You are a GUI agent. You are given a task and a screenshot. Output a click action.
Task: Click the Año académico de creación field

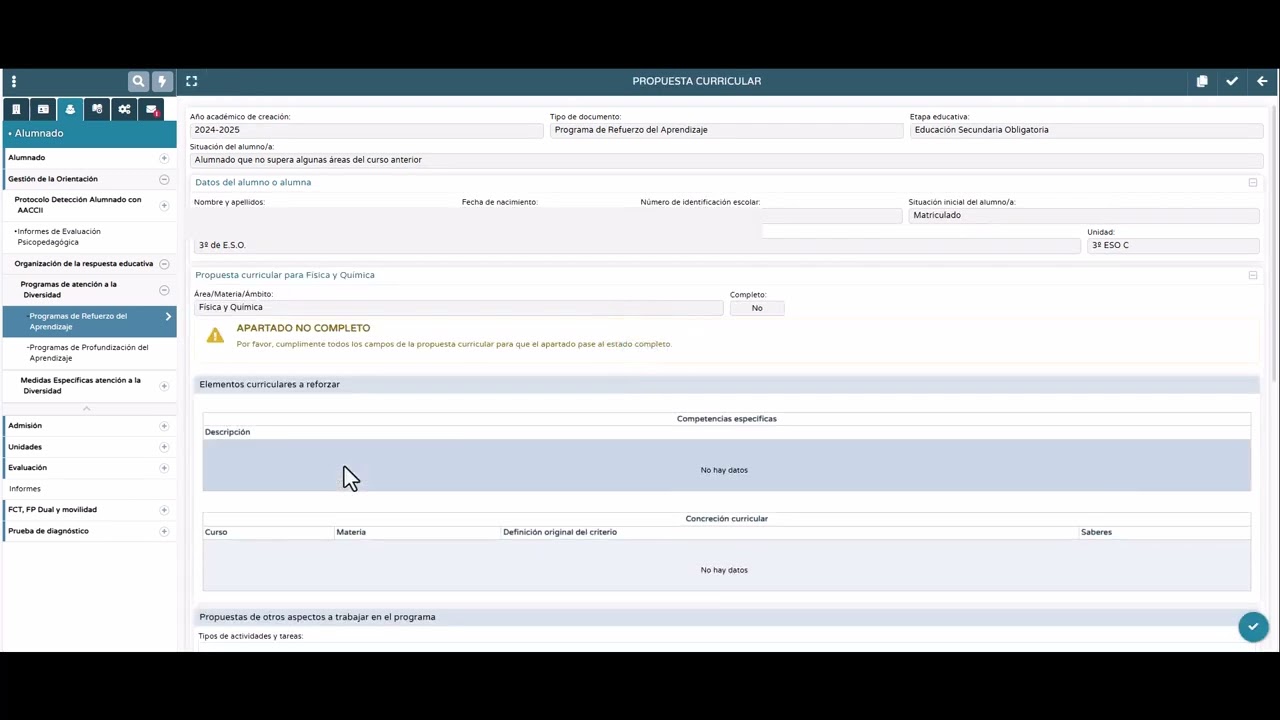[366, 130]
